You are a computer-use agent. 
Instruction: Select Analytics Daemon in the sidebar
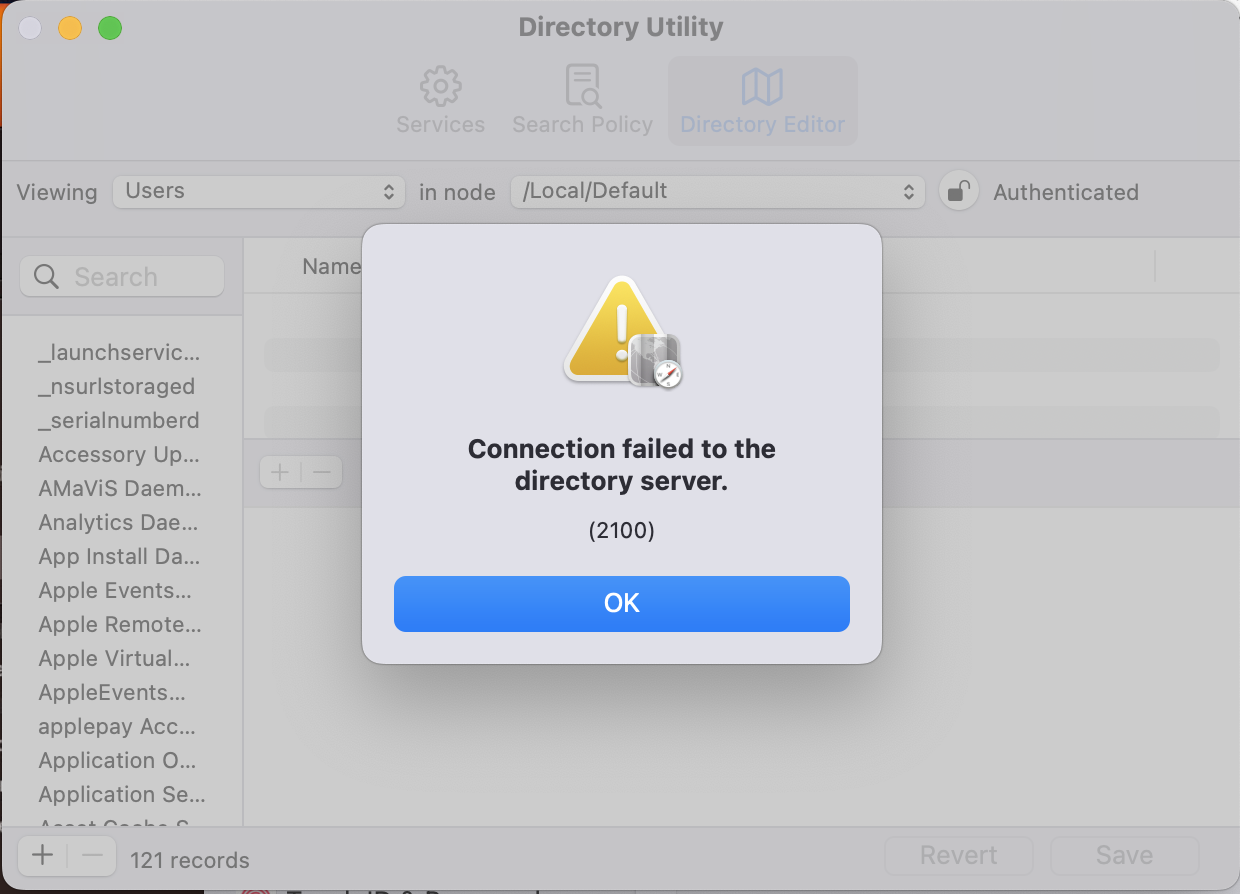coord(117,522)
